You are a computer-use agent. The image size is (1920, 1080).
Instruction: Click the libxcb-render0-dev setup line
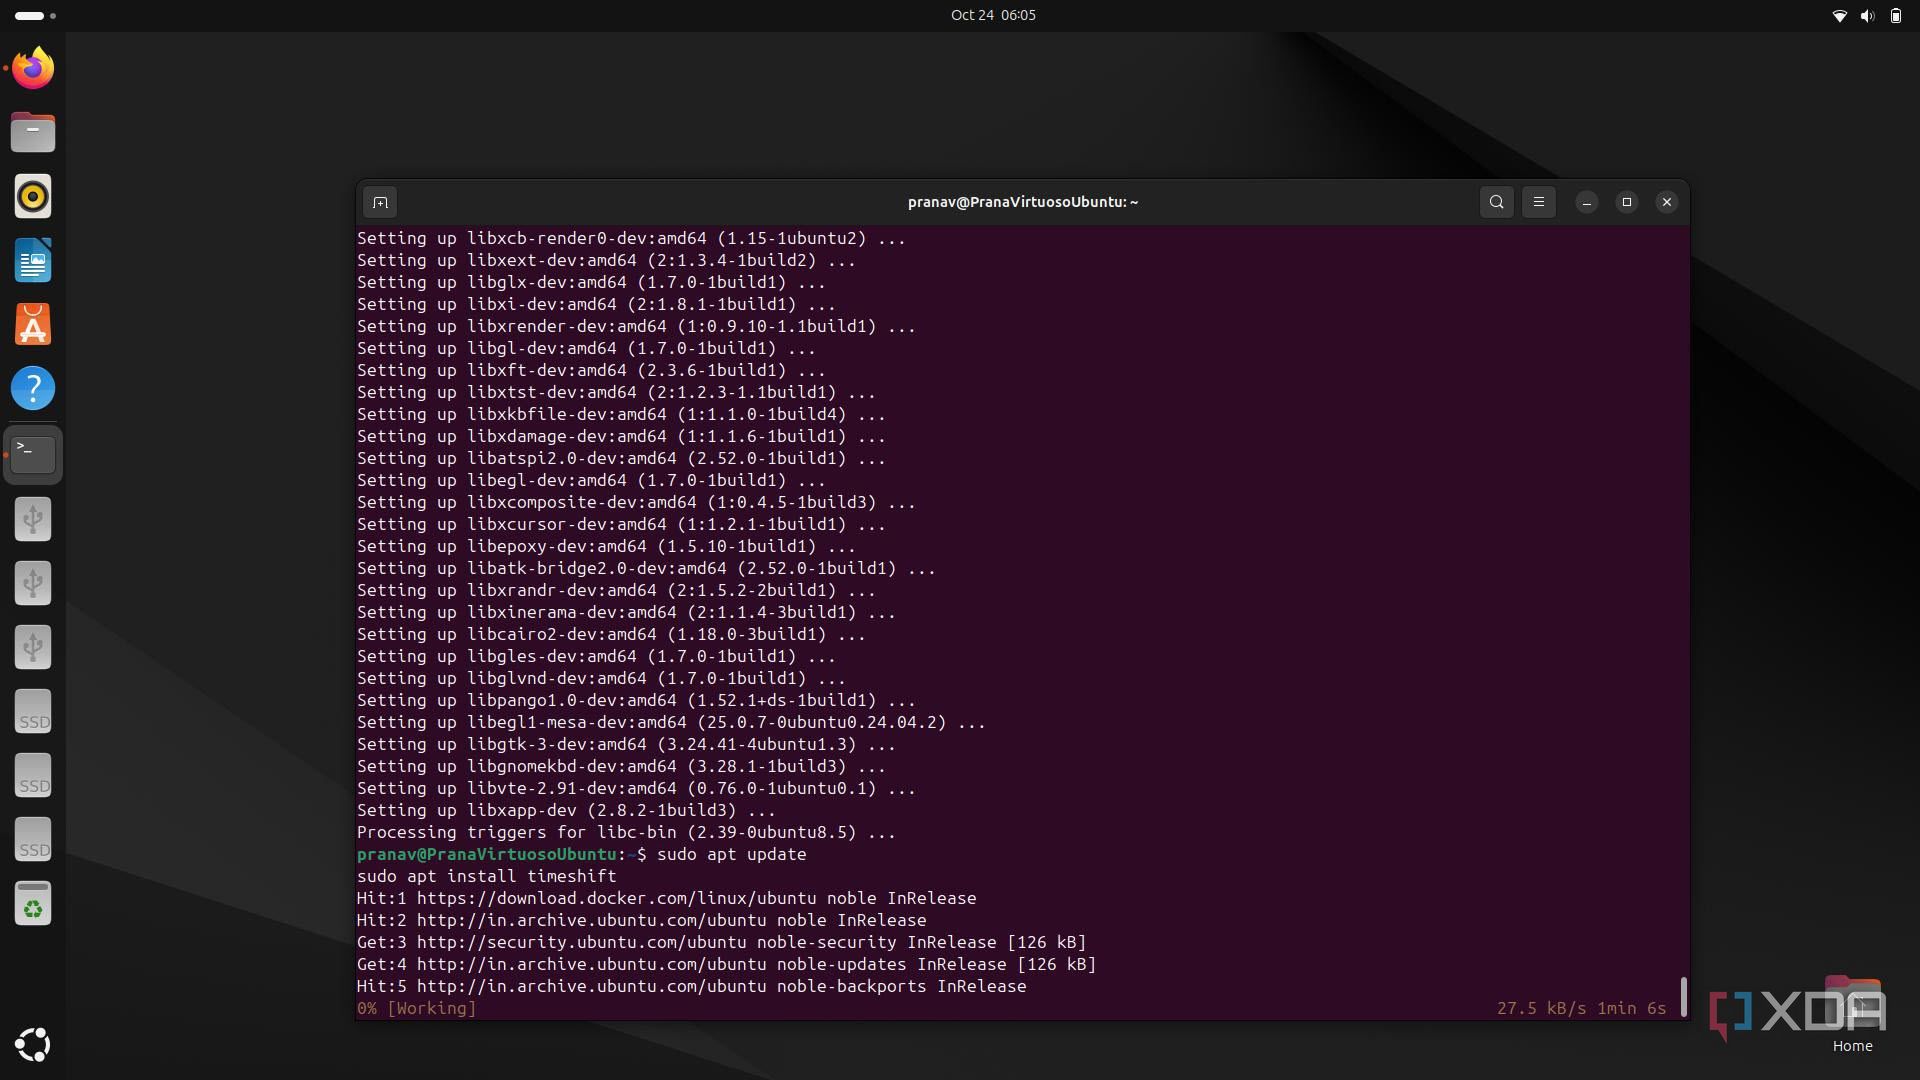click(x=632, y=238)
